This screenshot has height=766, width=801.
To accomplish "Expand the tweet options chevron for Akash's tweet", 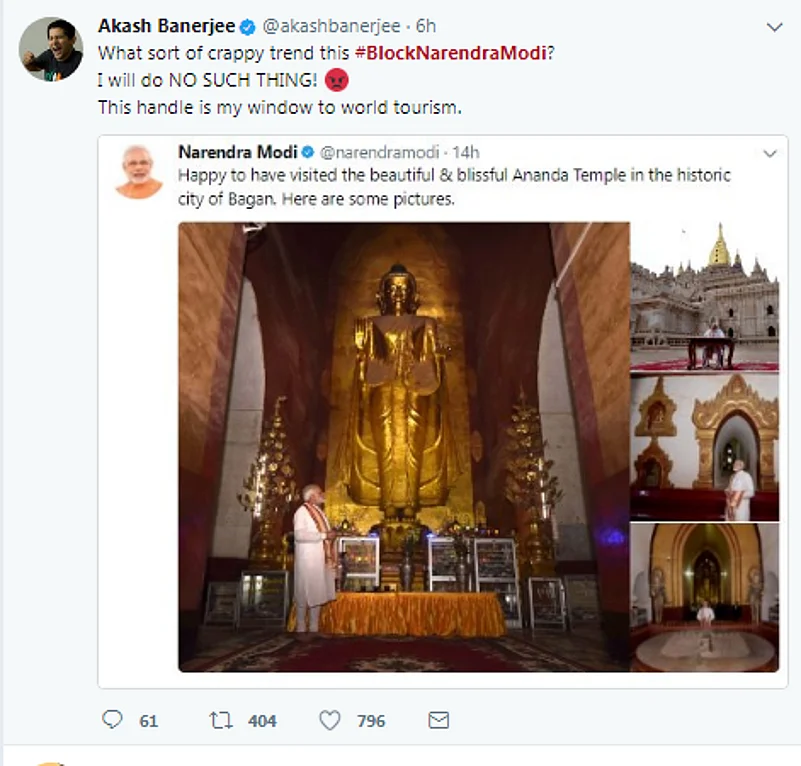I will [x=774, y=27].
